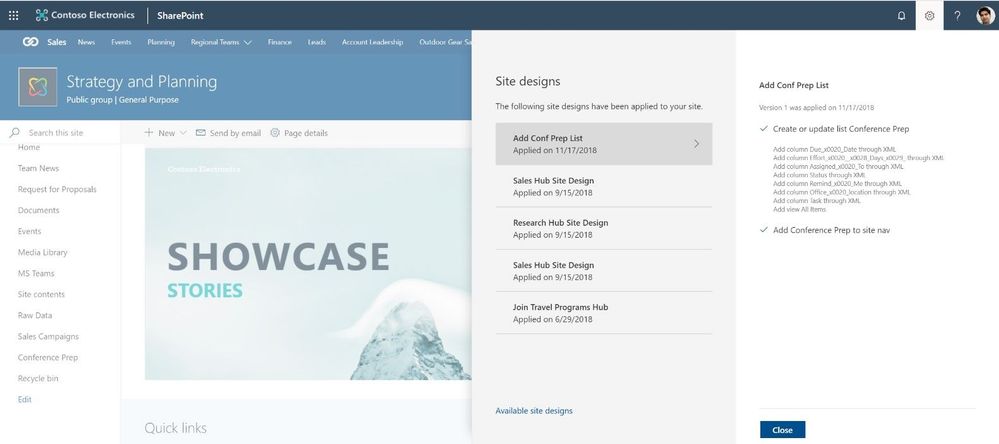Select Sales Hub Site Design under Add Conf Prep List
999x444 pixels.
click(604, 186)
